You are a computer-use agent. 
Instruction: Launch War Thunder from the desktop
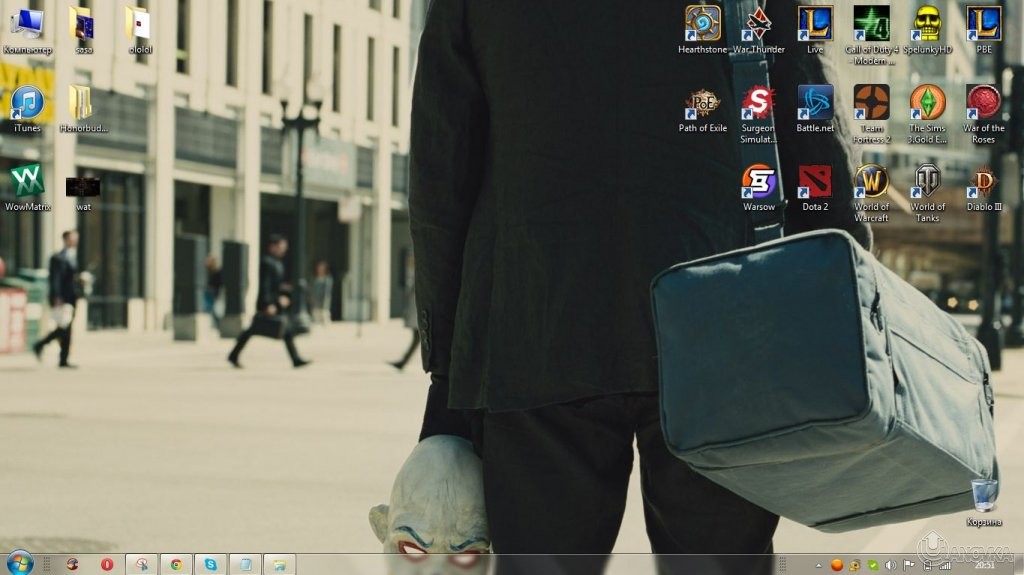click(759, 24)
